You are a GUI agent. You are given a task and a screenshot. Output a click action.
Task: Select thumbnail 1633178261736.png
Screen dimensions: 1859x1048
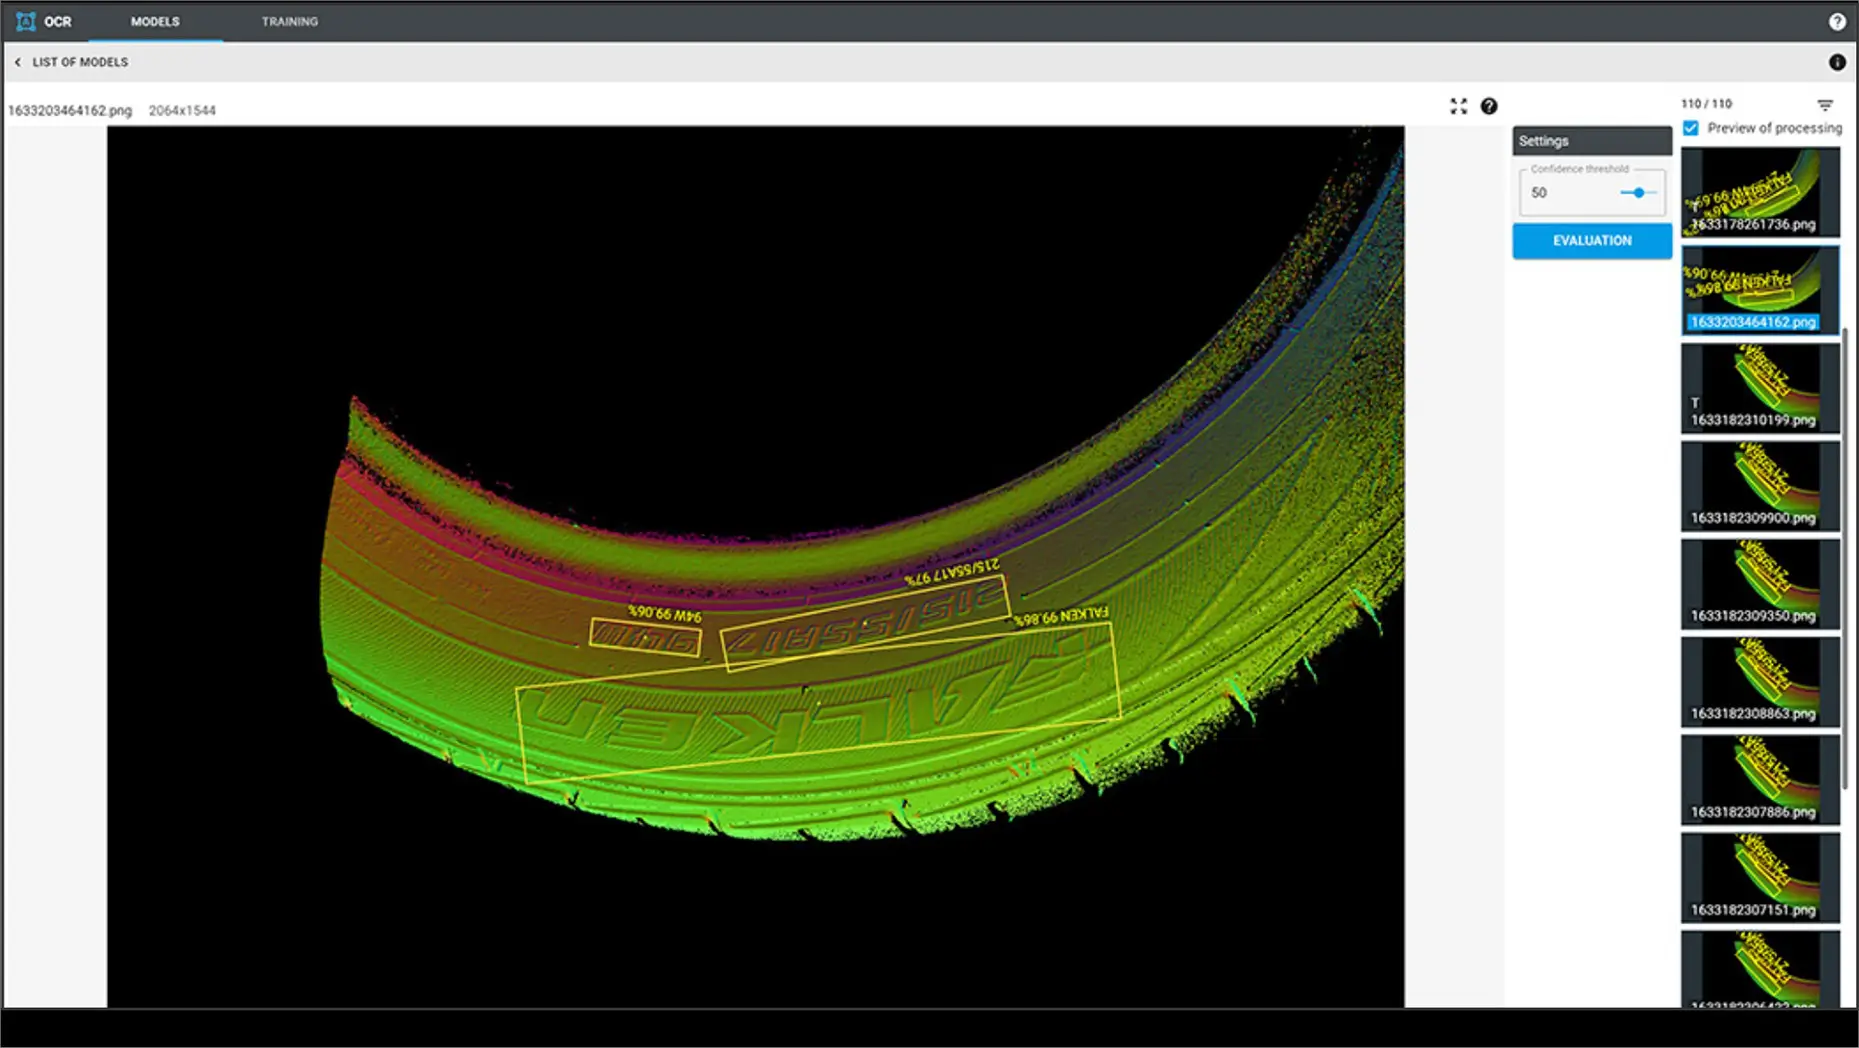coord(1760,192)
